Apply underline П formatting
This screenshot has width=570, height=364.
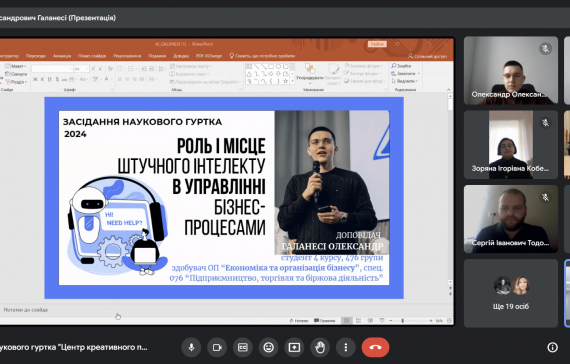pyautogui.click(x=49, y=79)
